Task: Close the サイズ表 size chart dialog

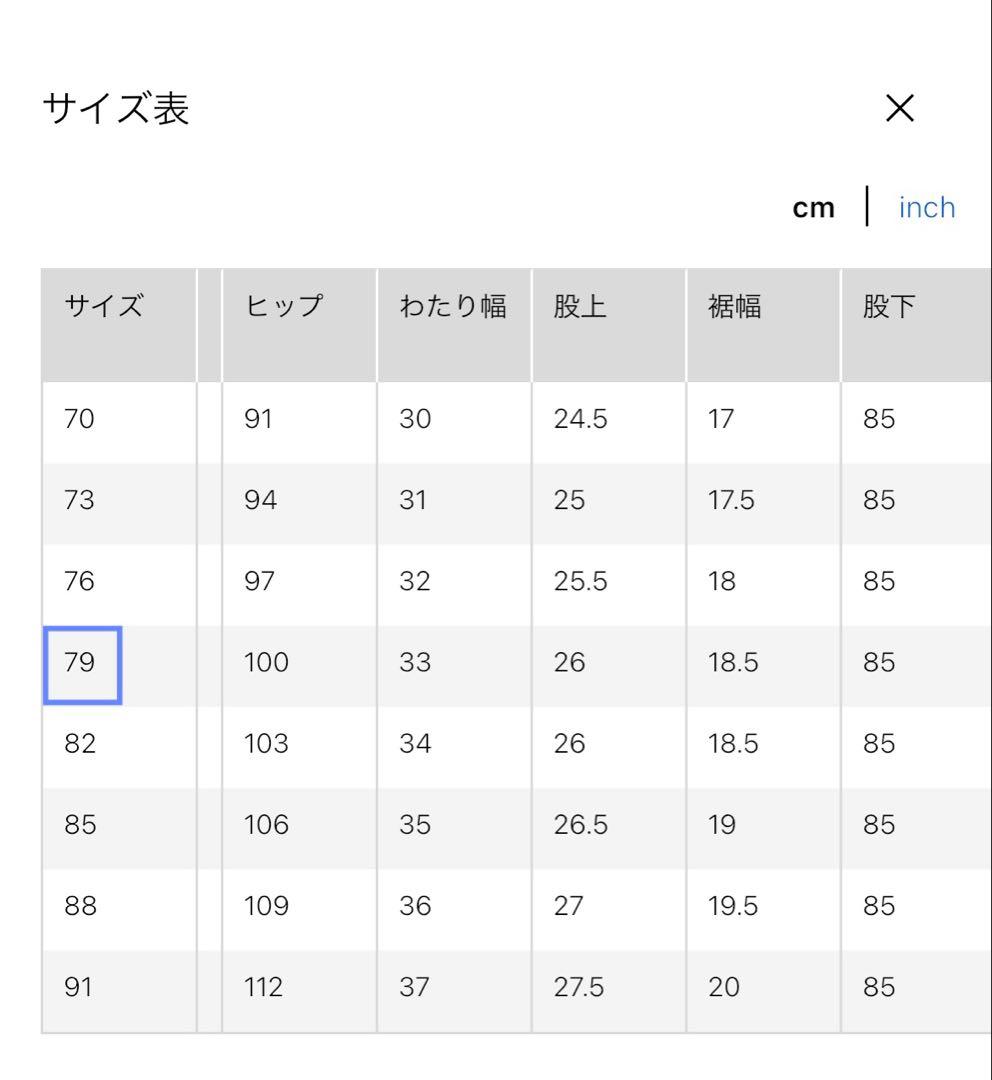Action: point(899,107)
